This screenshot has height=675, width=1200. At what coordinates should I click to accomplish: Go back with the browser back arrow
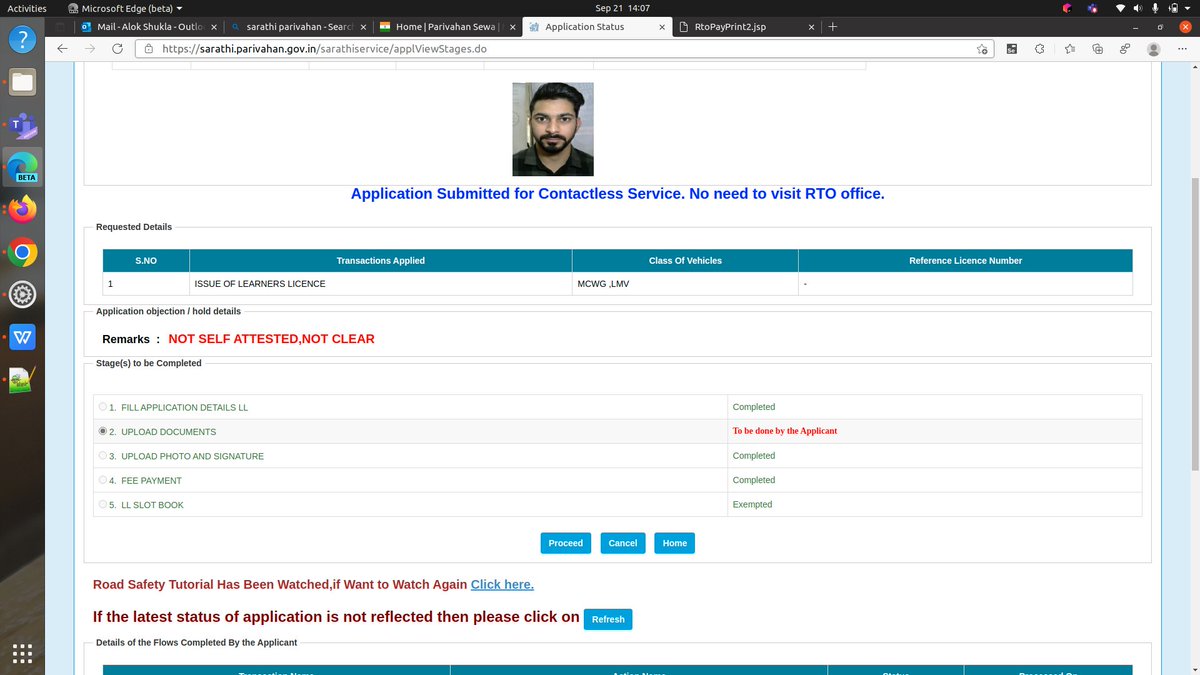(x=63, y=48)
